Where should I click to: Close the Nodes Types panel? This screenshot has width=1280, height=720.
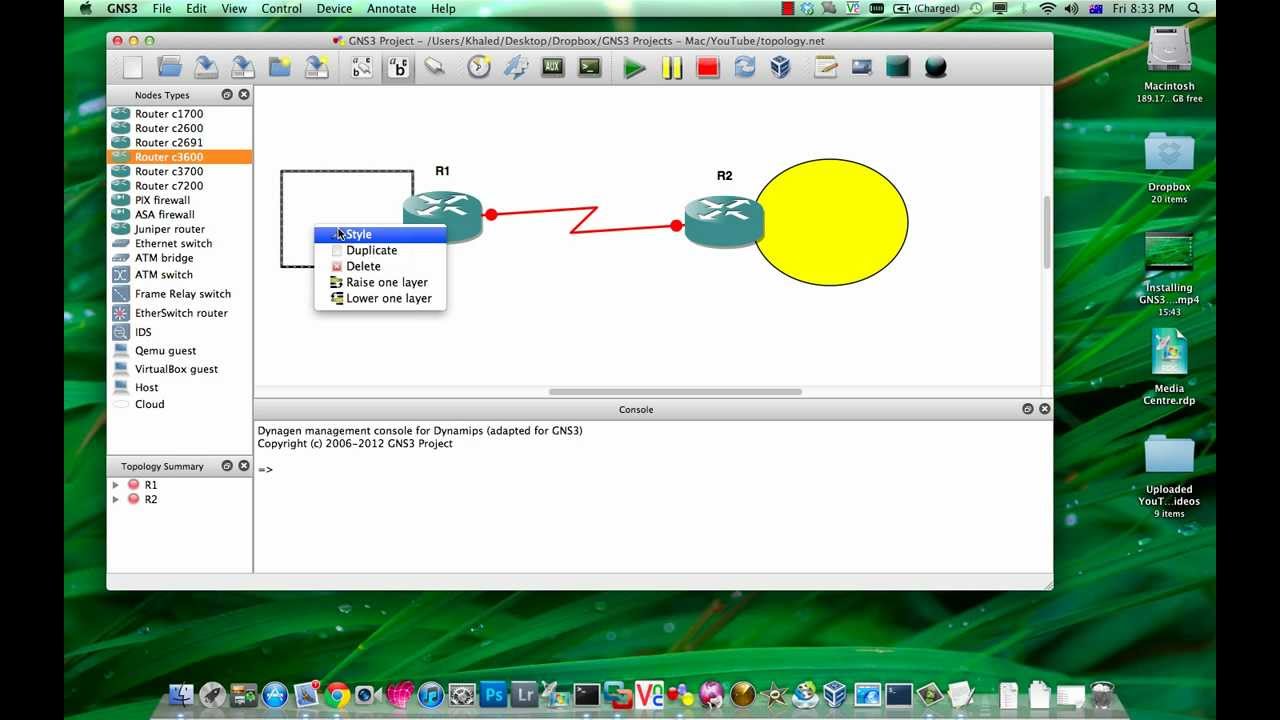coord(244,95)
